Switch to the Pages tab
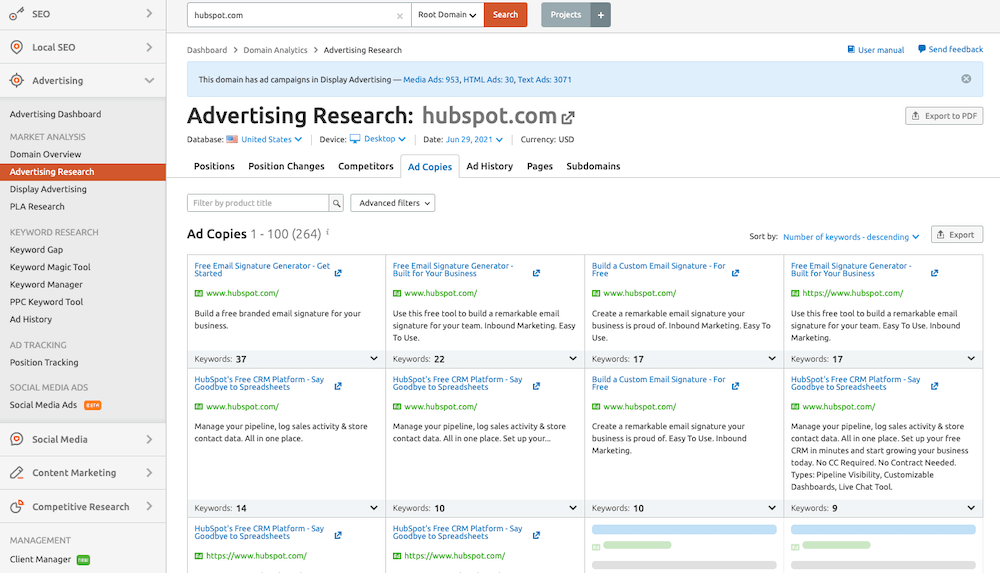The image size is (1000, 573). coord(540,166)
